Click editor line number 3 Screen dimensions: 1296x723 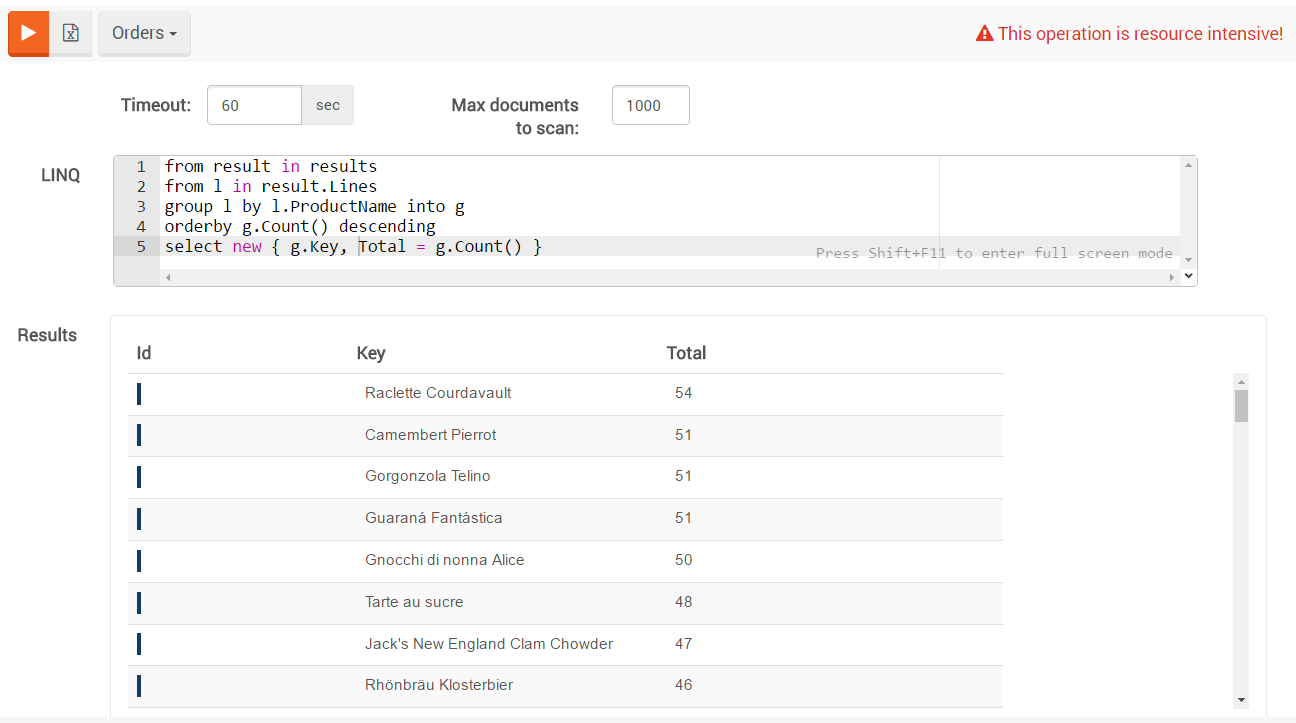click(141, 206)
